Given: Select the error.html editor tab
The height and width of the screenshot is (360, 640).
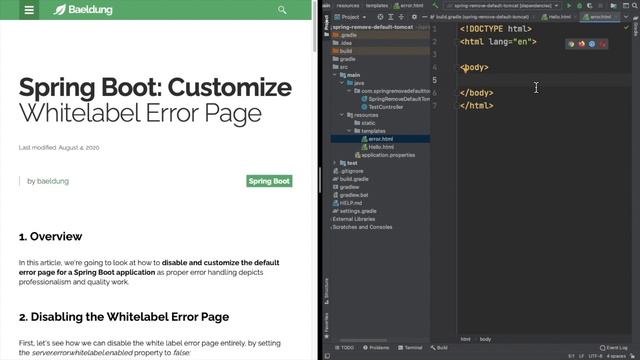Looking at the screenshot, I should point(600,17).
